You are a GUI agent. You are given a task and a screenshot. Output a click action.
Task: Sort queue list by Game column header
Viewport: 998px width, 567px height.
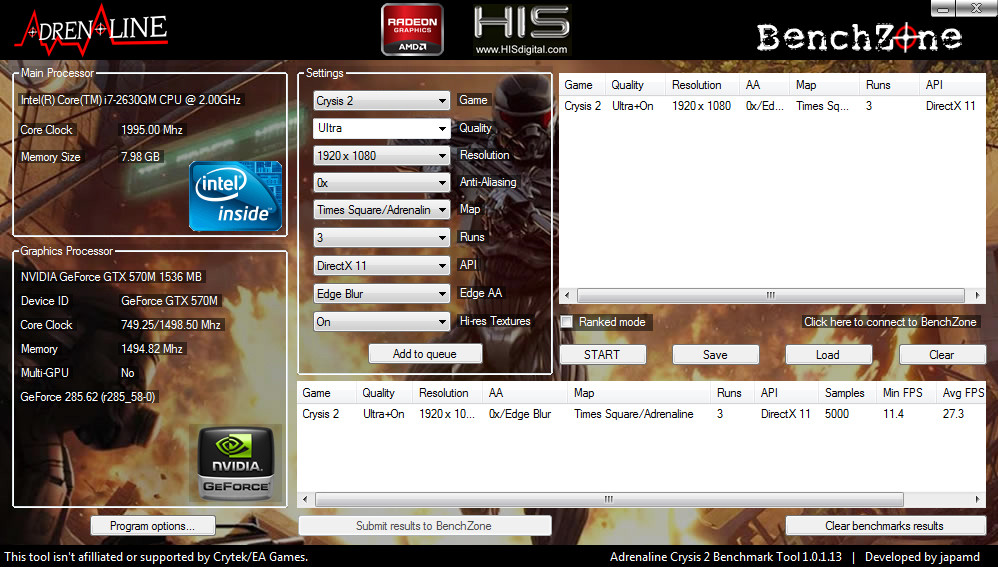(x=582, y=85)
